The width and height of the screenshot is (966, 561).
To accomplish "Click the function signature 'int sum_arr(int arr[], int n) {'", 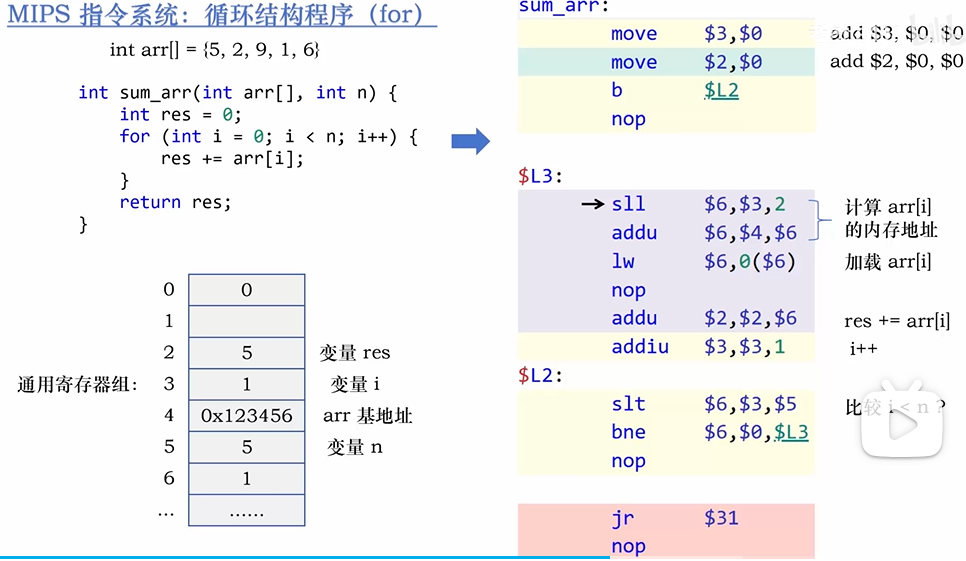I will tap(238, 93).
